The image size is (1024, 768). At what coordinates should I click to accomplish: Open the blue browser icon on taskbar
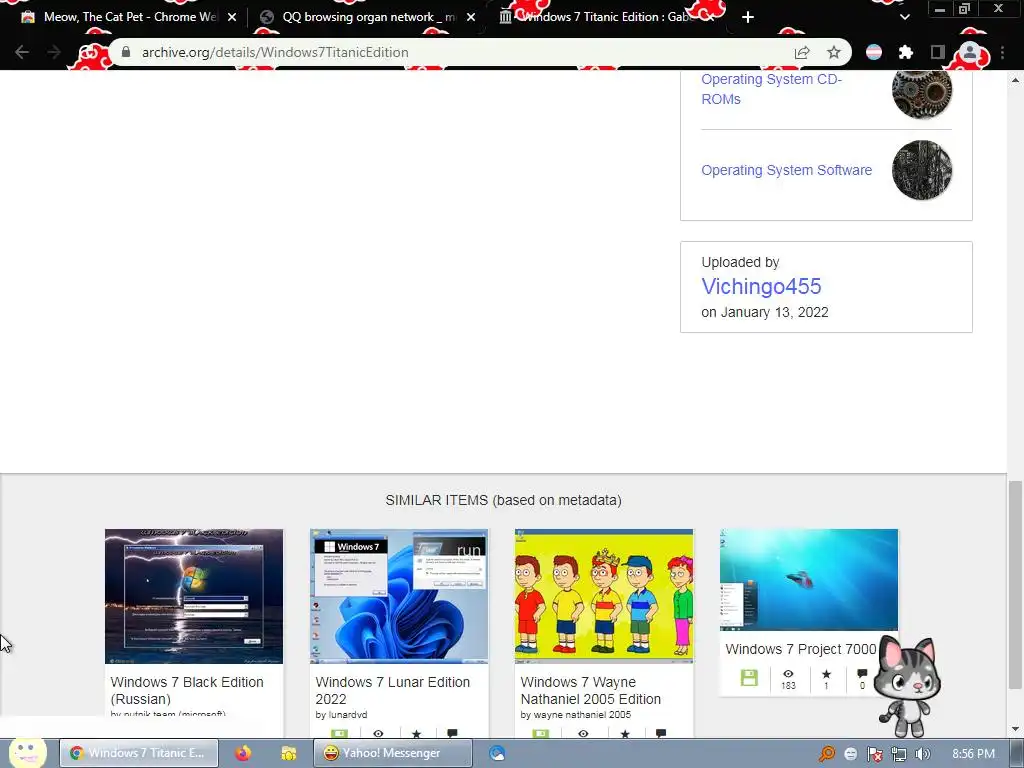pyautogui.click(x=497, y=753)
